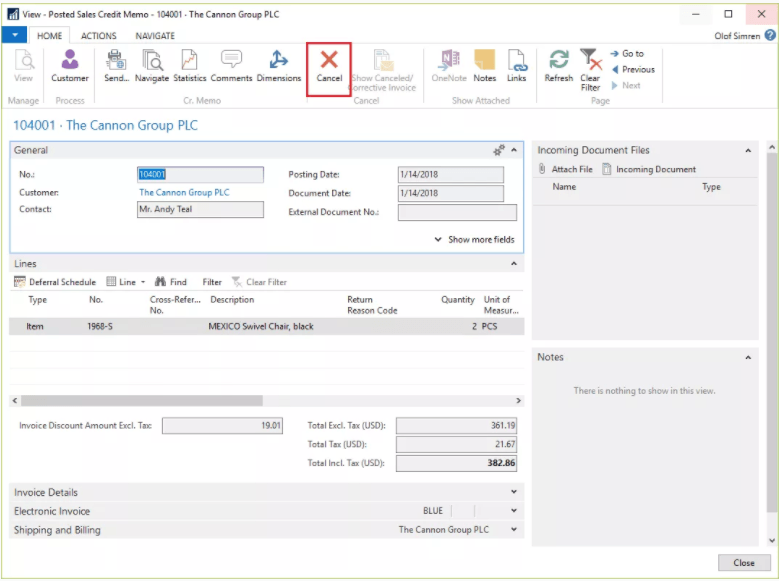
Task: Collapse the Notes pane
Action: pos(748,357)
